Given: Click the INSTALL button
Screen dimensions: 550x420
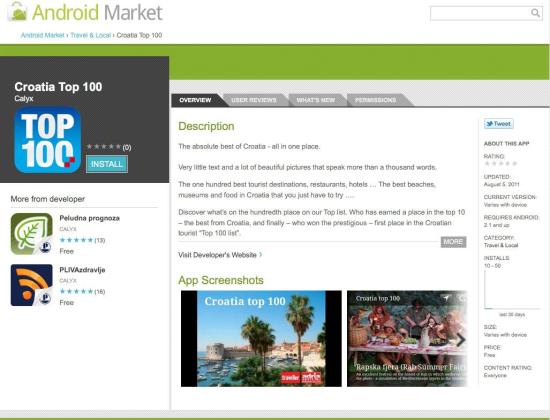Looking at the screenshot, I should (107, 164).
